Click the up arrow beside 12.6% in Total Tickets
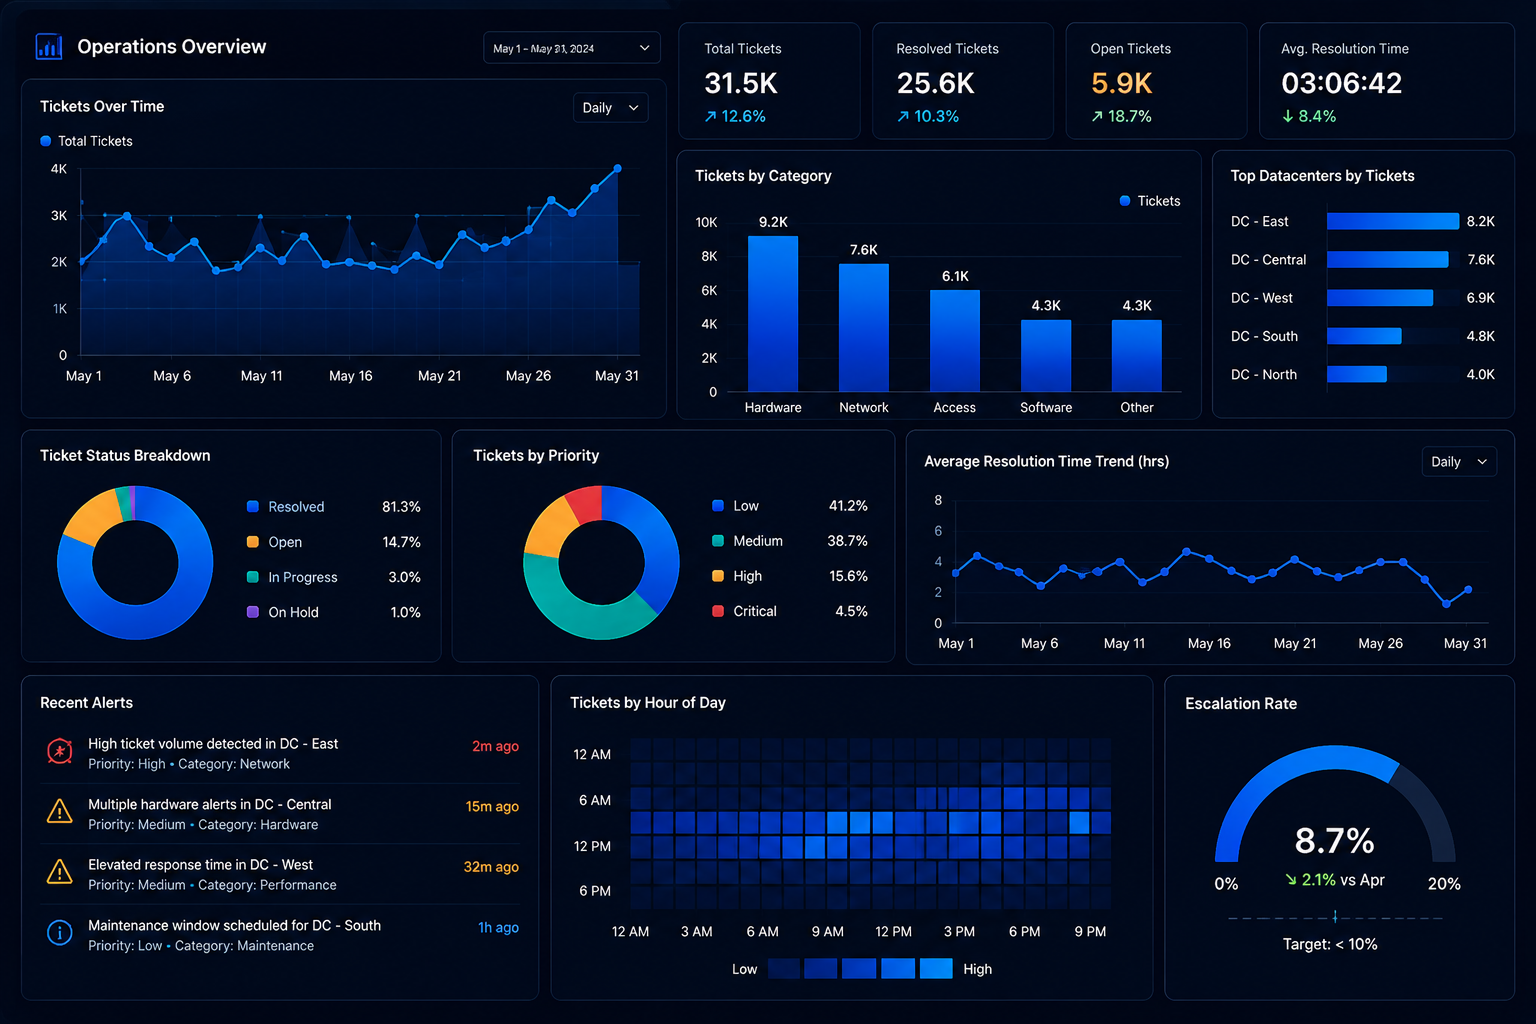The height and width of the screenshot is (1024, 1536). (711, 117)
